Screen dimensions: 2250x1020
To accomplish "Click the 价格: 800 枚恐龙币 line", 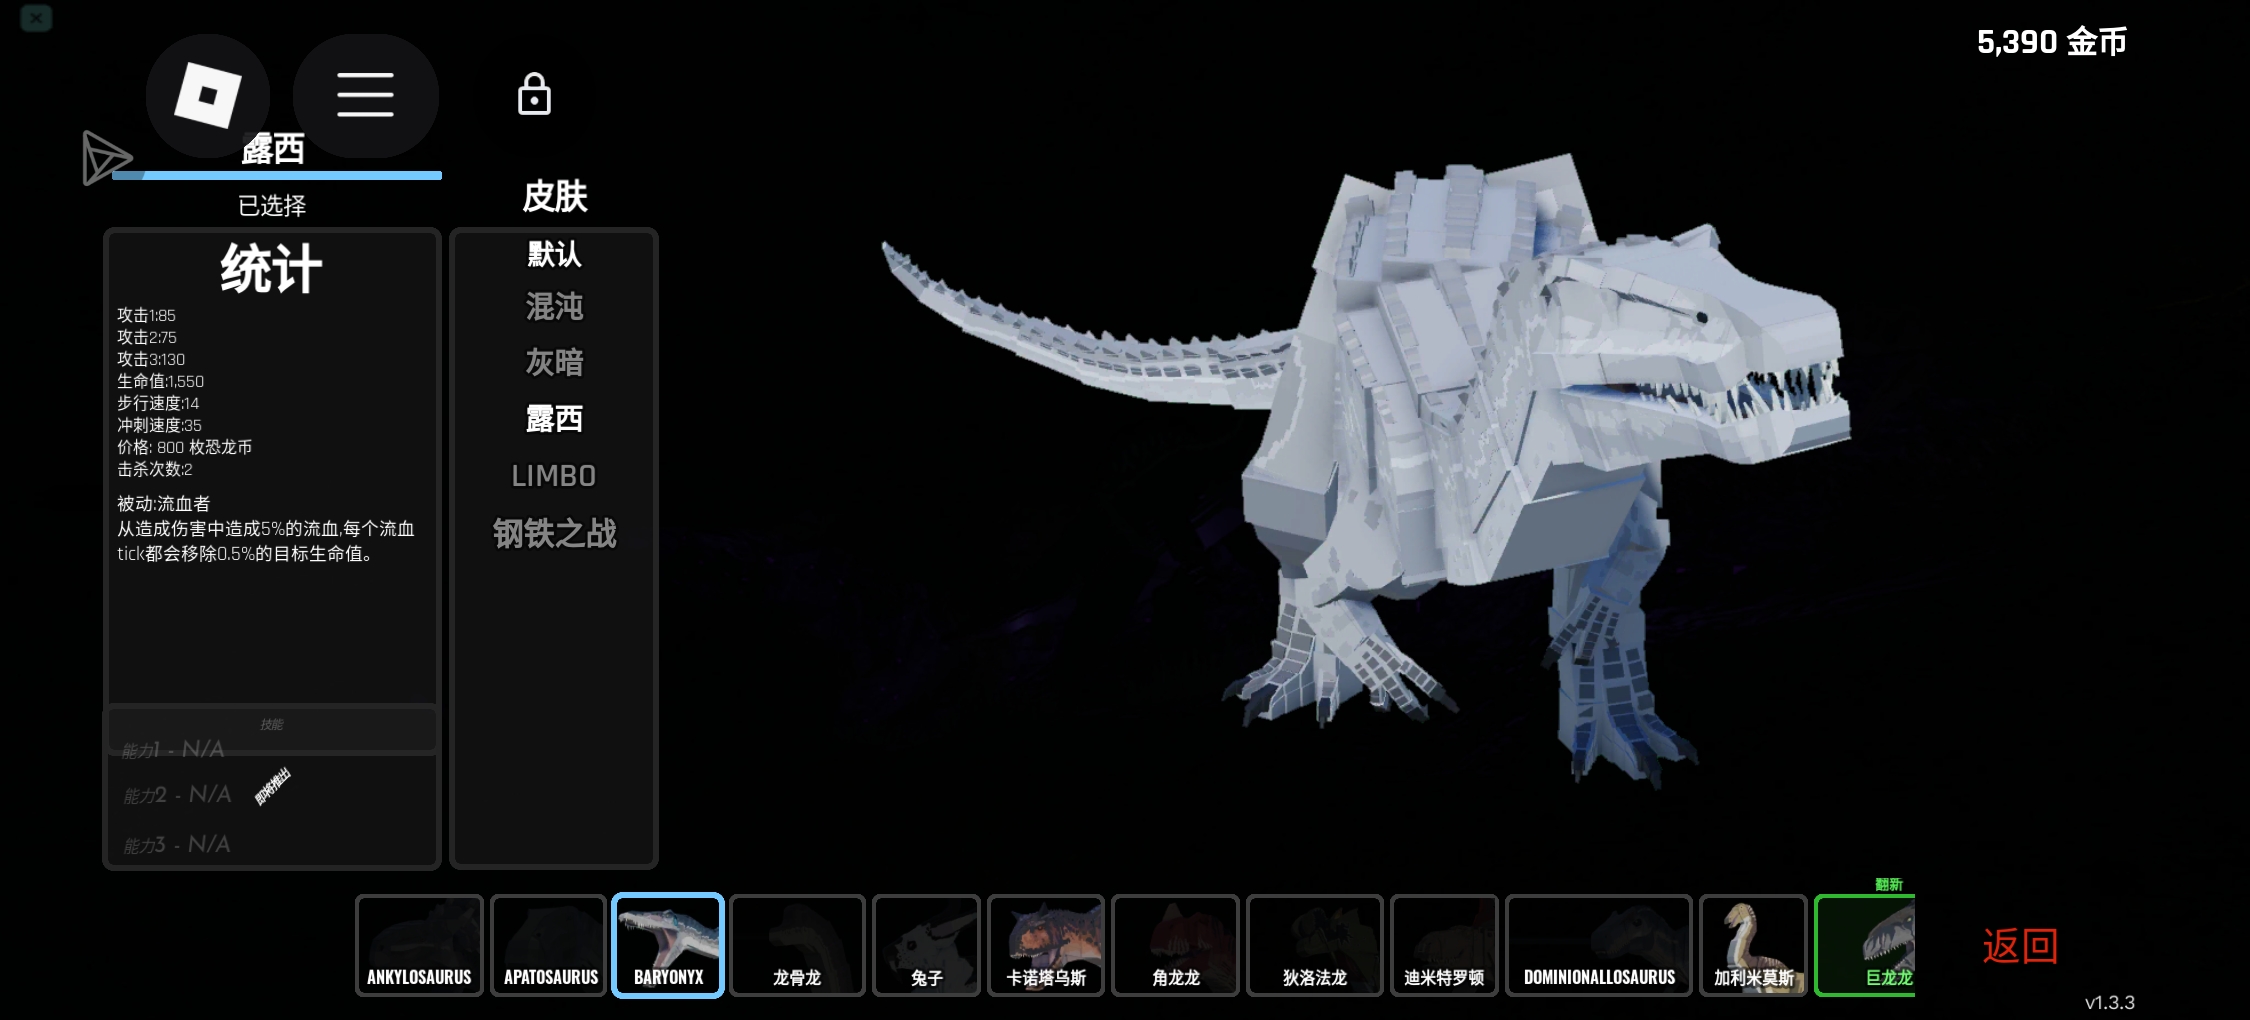I will coord(184,447).
